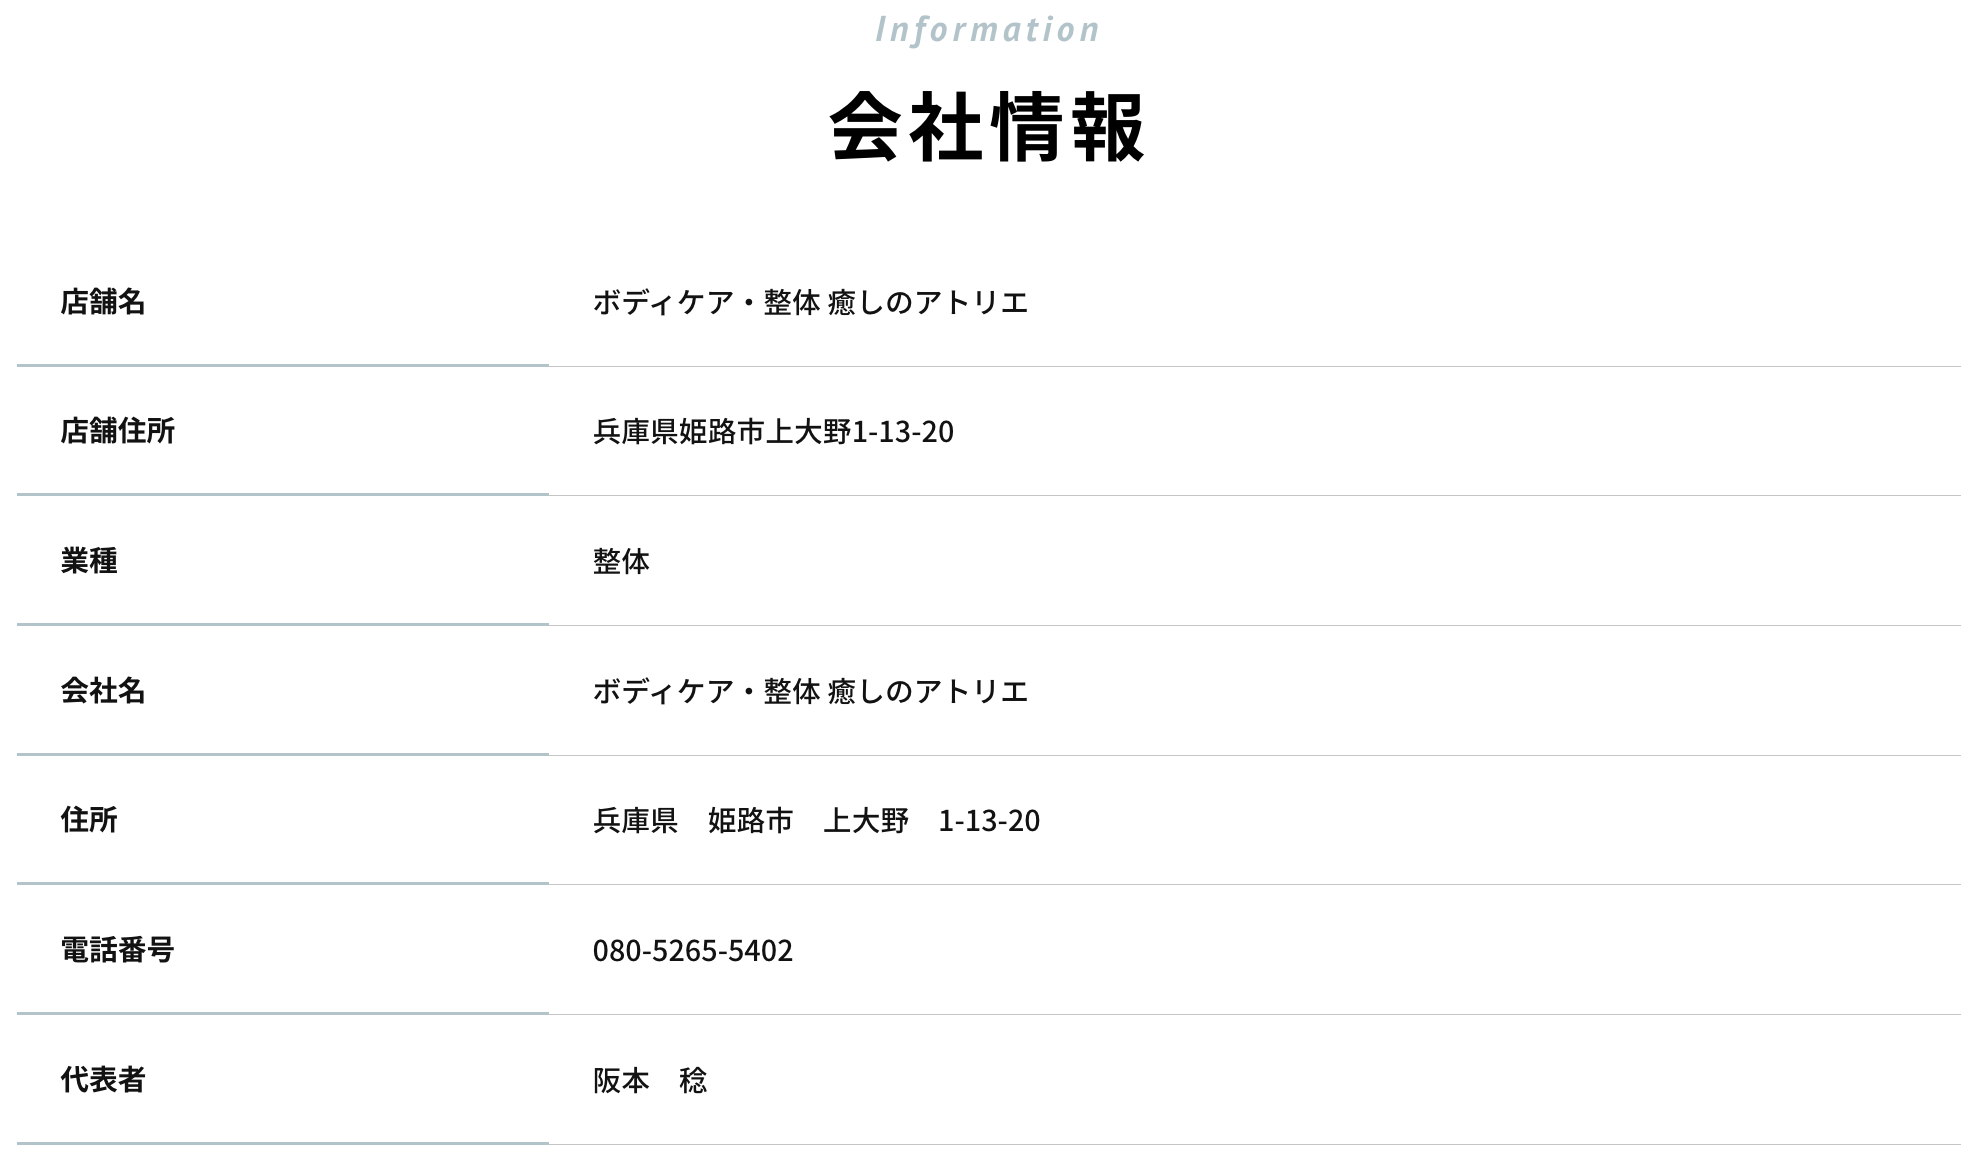Click the company name value beside 会社名
The height and width of the screenshot is (1164, 1974).
[x=810, y=691]
